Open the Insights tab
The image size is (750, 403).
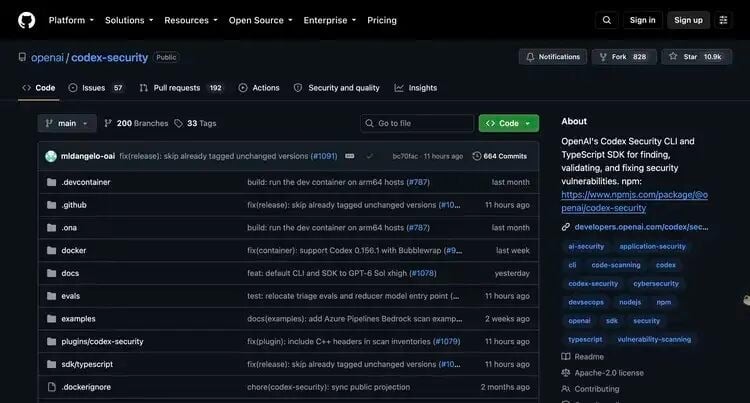point(416,88)
